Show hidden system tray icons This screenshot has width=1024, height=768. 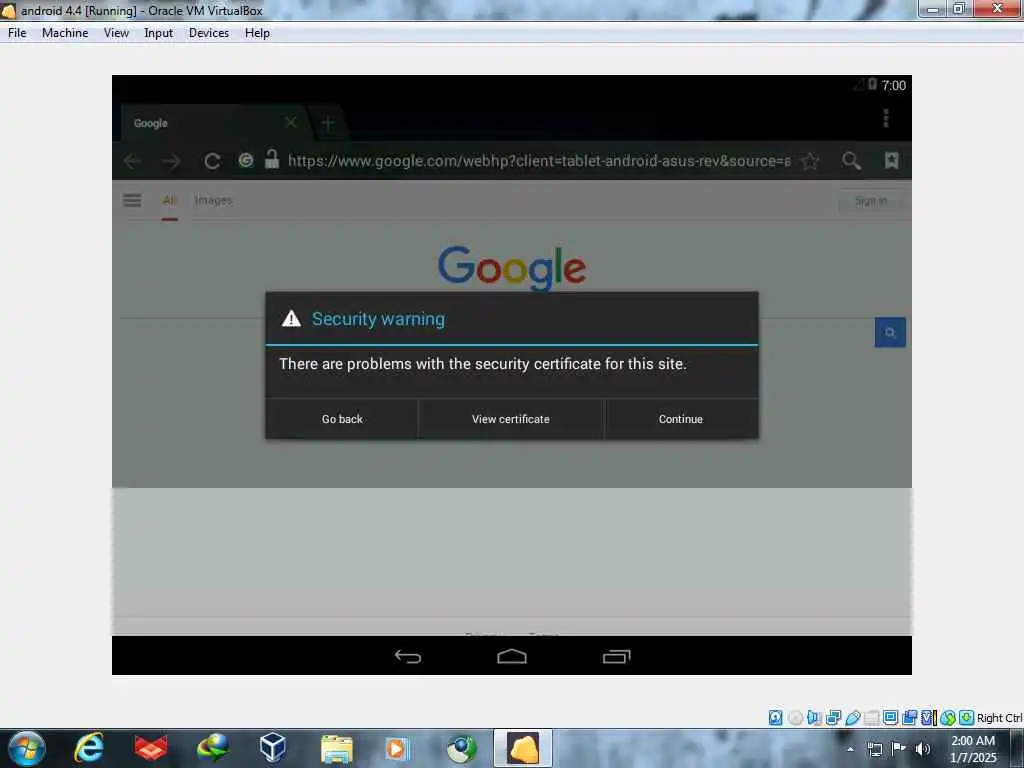[850, 749]
